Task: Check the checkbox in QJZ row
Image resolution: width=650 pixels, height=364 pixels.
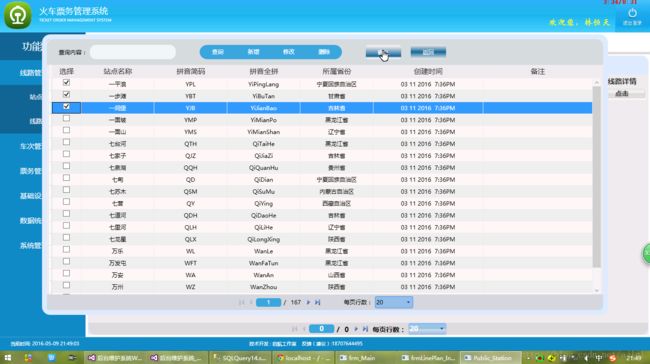Action: tap(66, 154)
